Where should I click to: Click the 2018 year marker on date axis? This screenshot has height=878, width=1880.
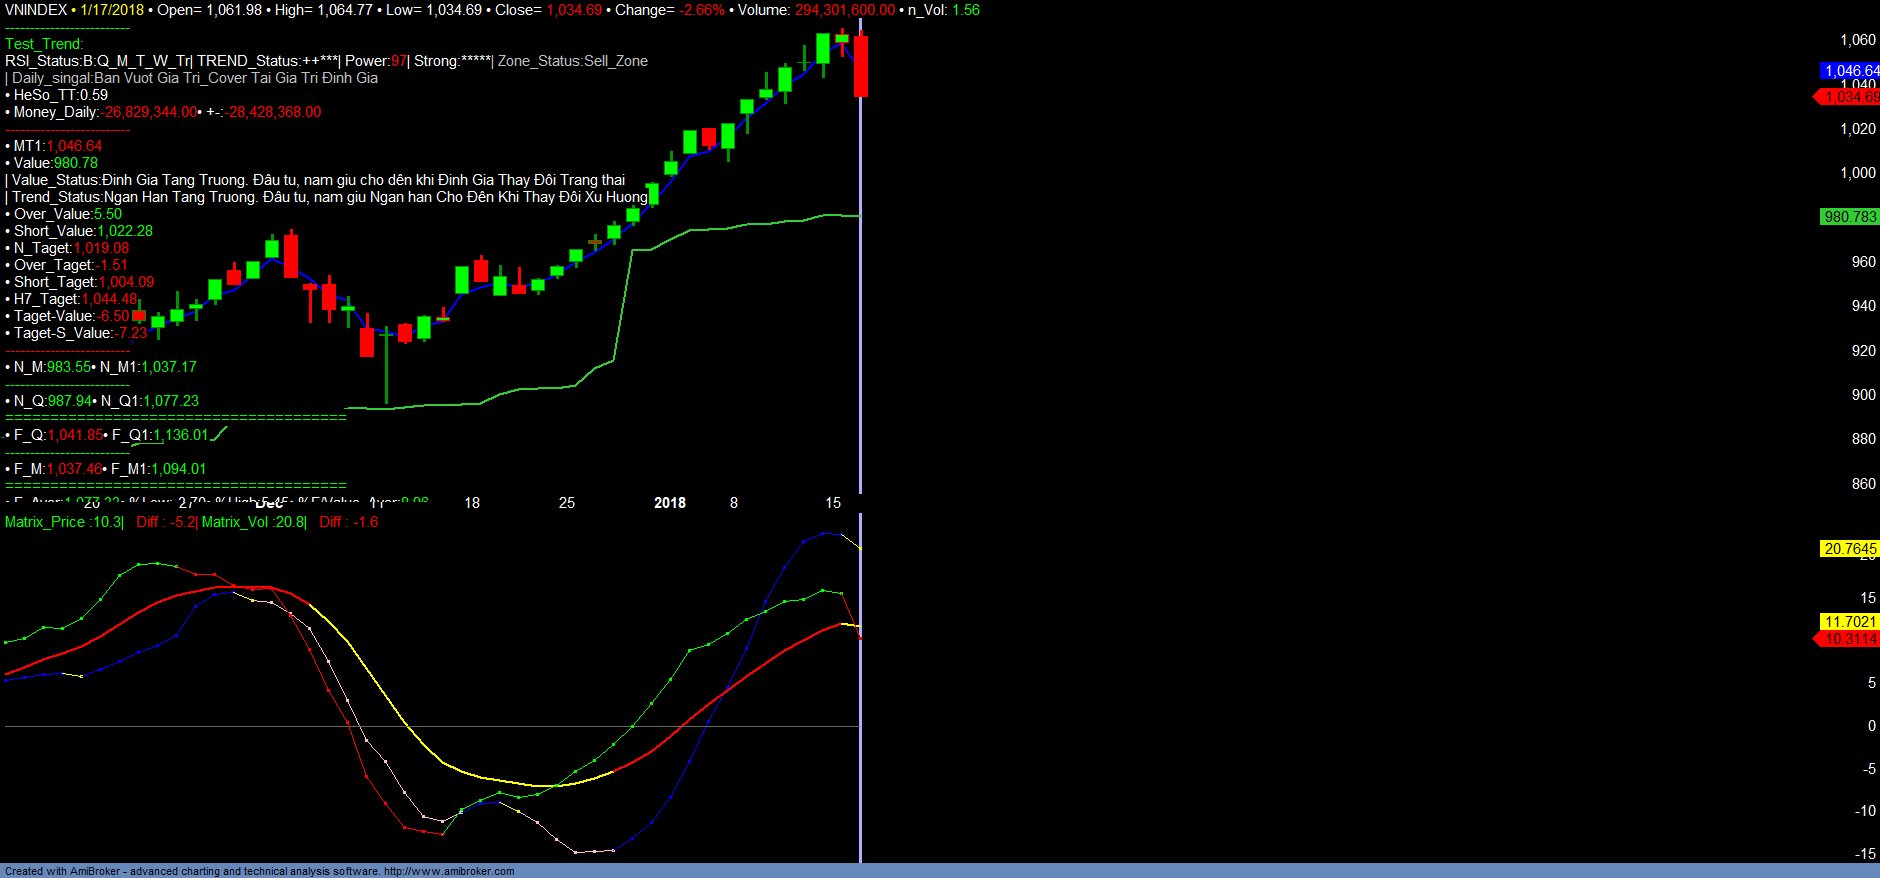(x=669, y=503)
